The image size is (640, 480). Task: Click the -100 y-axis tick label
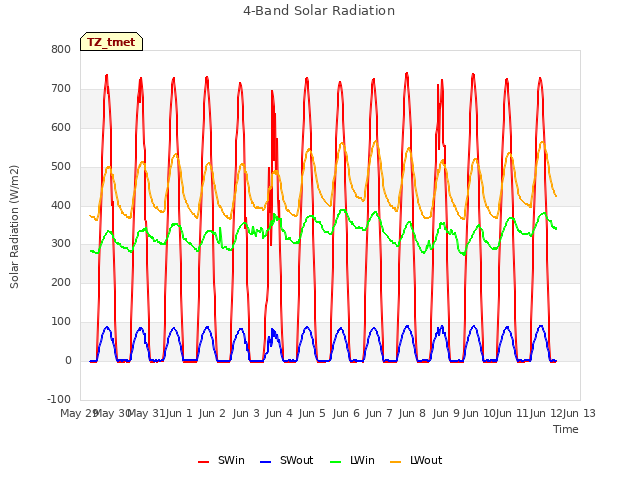tap(59, 399)
